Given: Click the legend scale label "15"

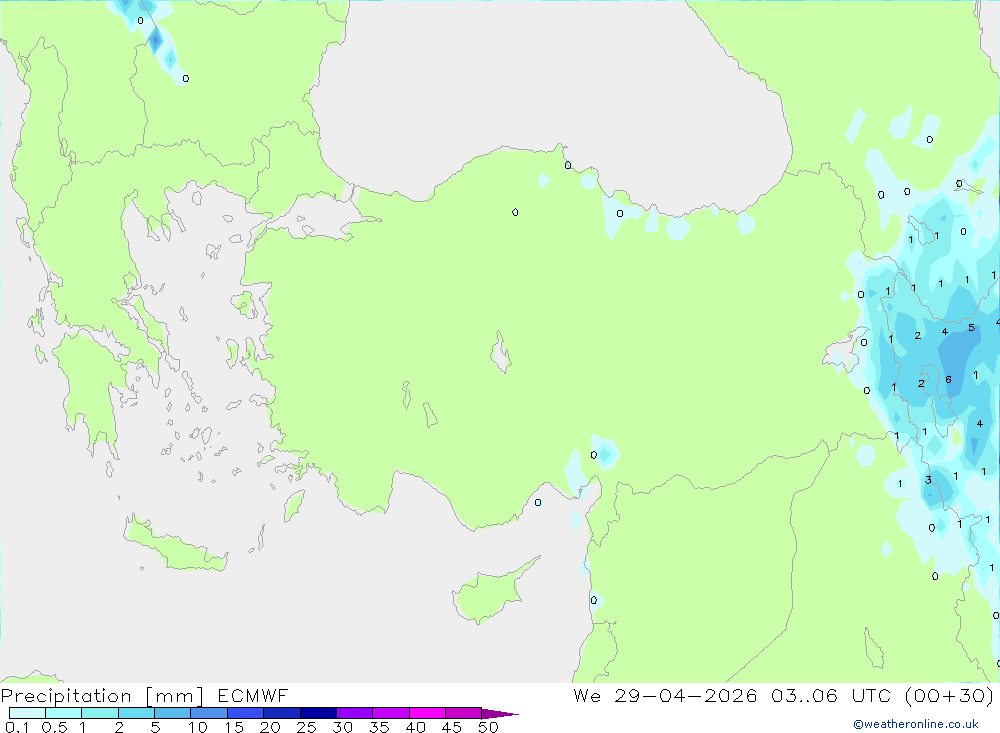Looking at the screenshot, I should tap(234, 727).
